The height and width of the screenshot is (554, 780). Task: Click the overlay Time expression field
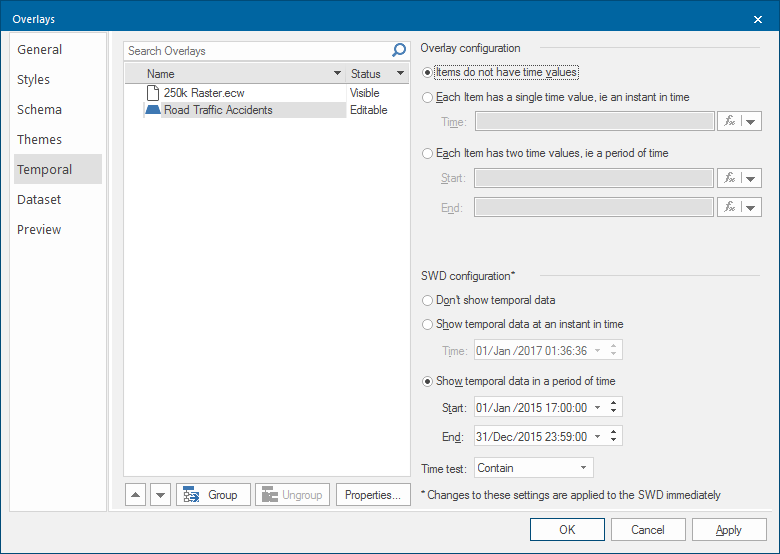pos(594,121)
